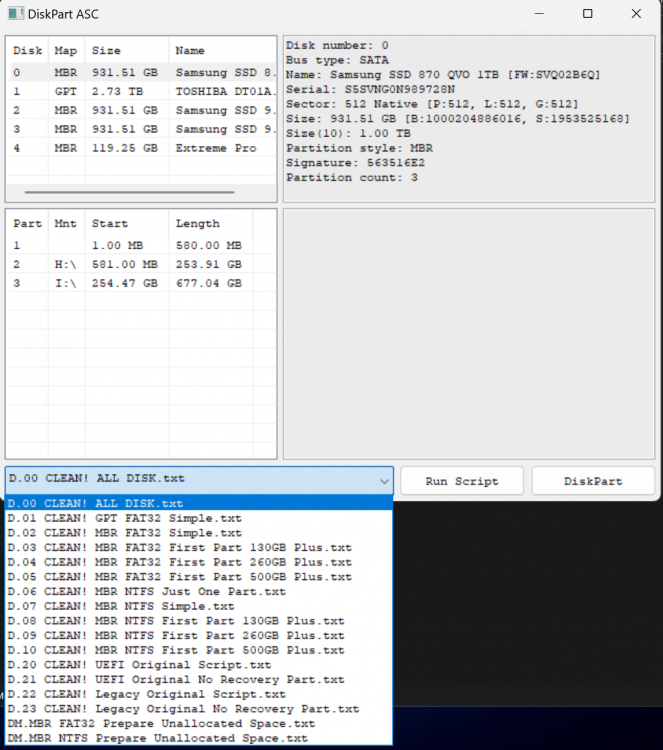This screenshot has width=663, height=750.
Task: Click the Bus type: SATA line
Action: pos(337,60)
